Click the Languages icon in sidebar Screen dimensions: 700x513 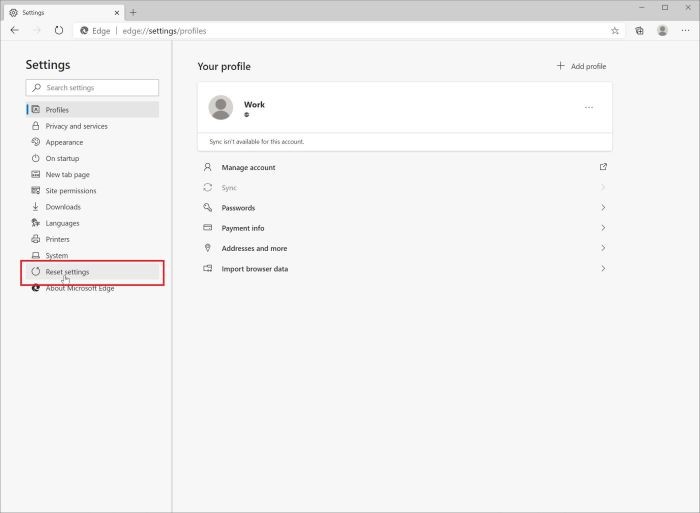point(36,222)
